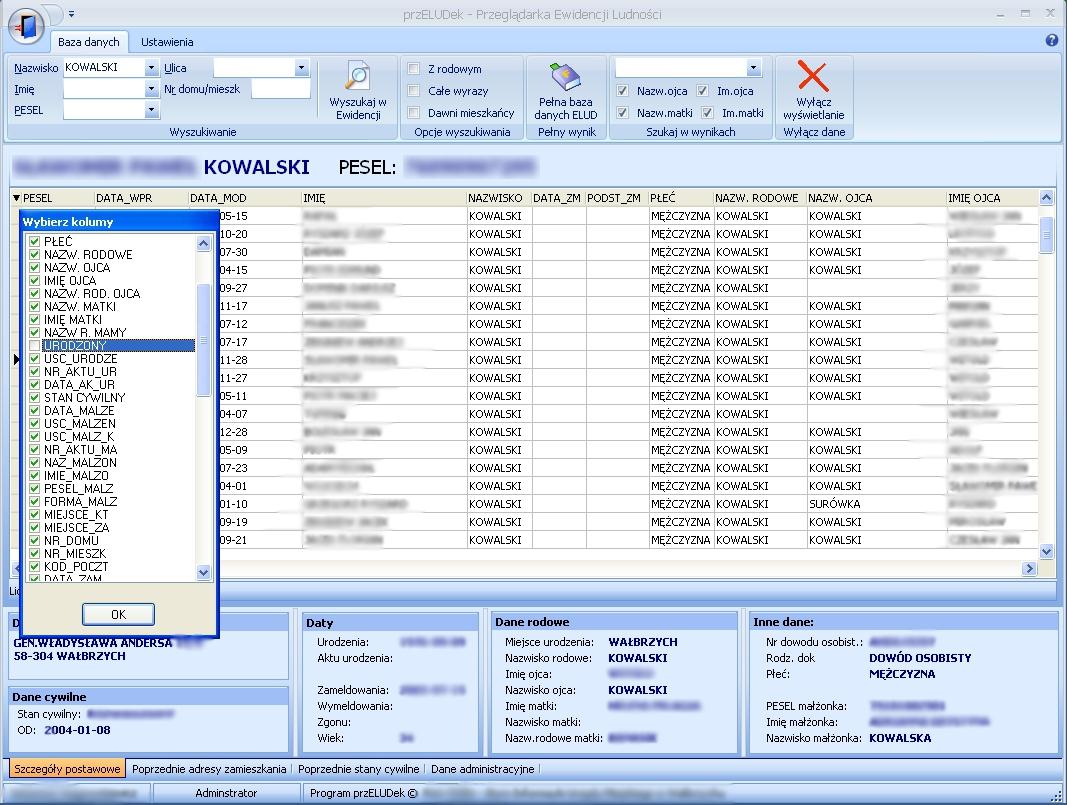Switch to the Baza danych tab

(88, 42)
